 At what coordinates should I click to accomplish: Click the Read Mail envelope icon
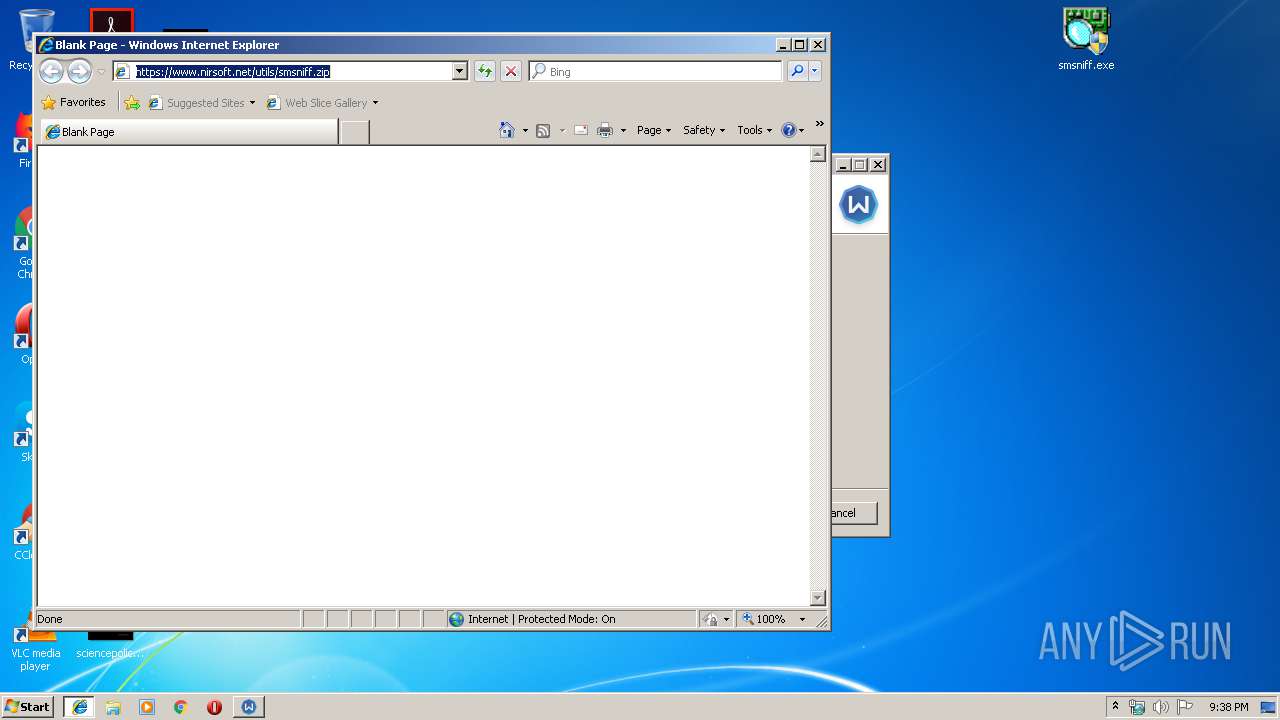[x=581, y=130]
